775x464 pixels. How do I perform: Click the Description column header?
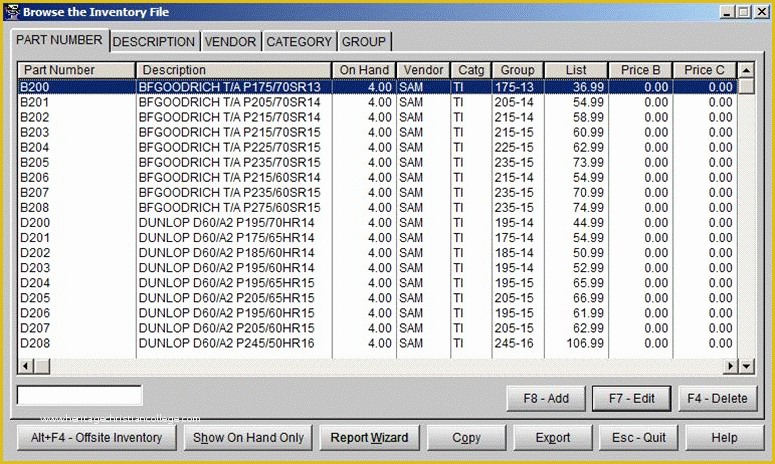coord(233,70)
